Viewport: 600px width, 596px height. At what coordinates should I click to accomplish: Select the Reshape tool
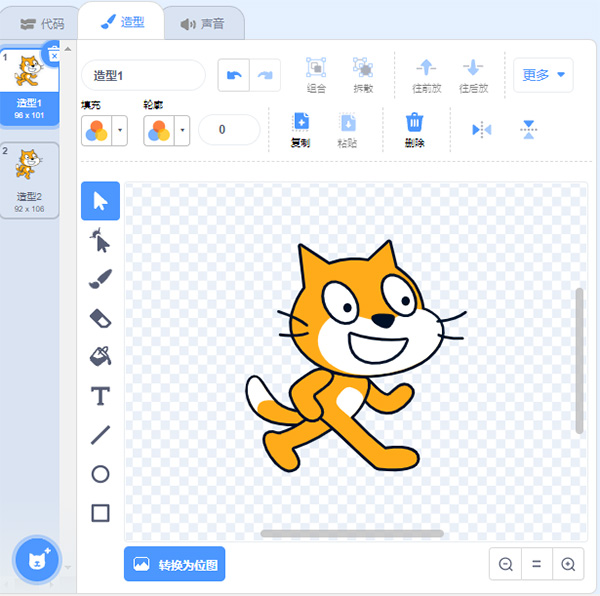tap(100, 240)
